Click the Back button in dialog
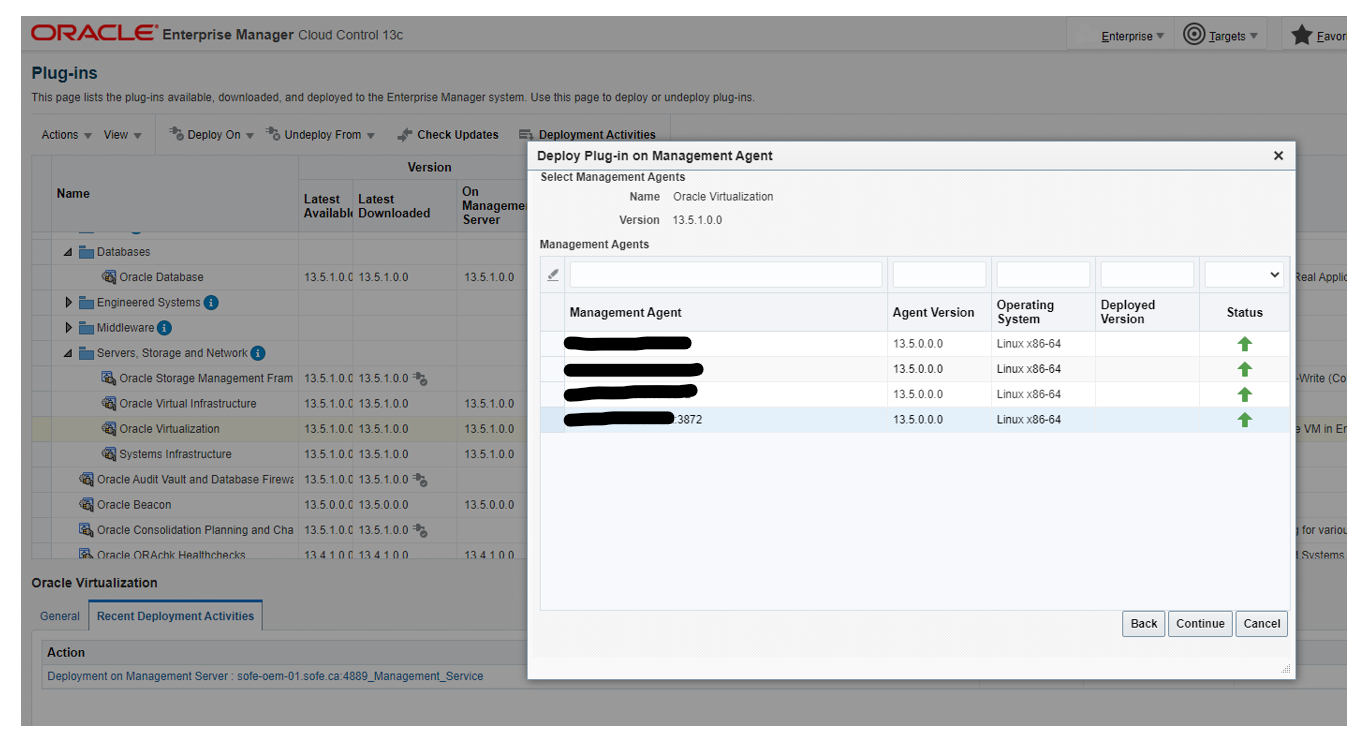The image size is (1369, 738). tap(1143, 624)
